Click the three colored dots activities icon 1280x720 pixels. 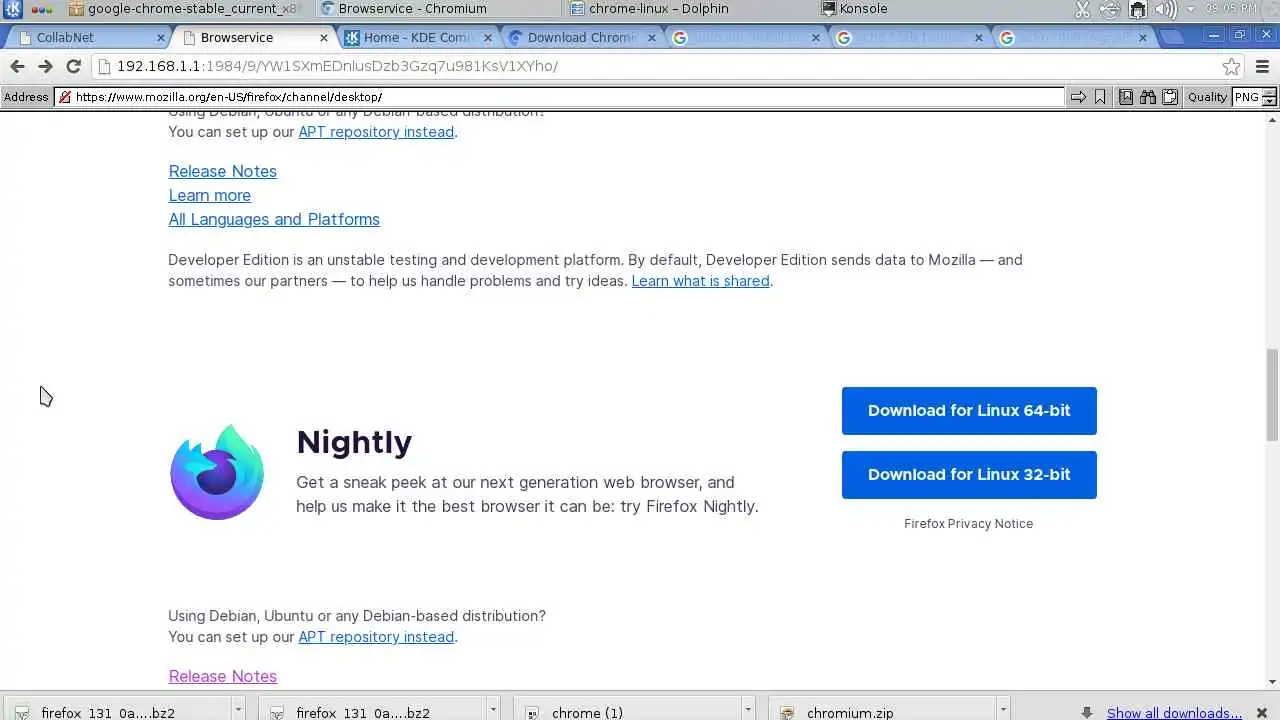(x=41, y=9)
